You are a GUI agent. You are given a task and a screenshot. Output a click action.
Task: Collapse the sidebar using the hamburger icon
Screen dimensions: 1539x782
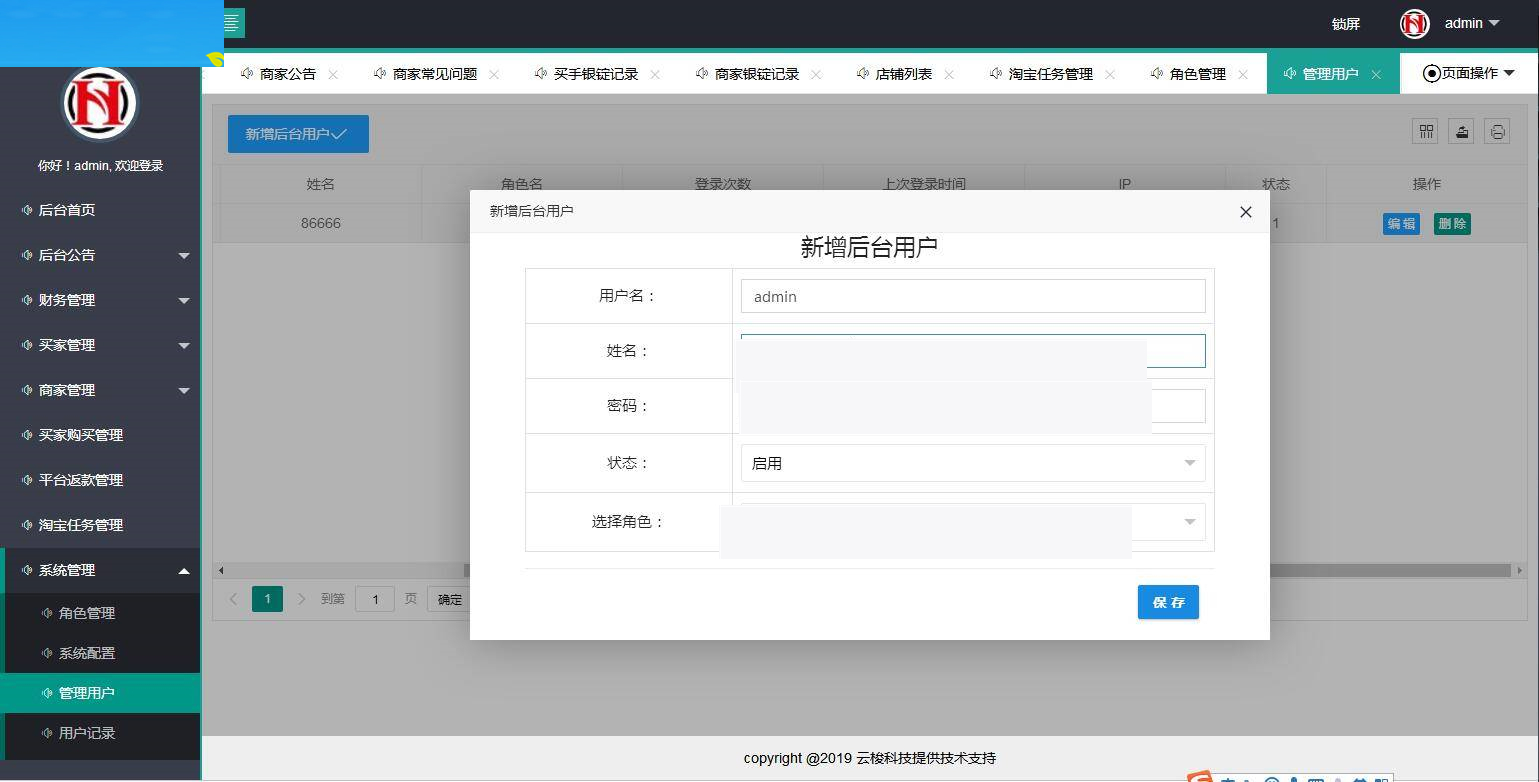coord(232,22)
